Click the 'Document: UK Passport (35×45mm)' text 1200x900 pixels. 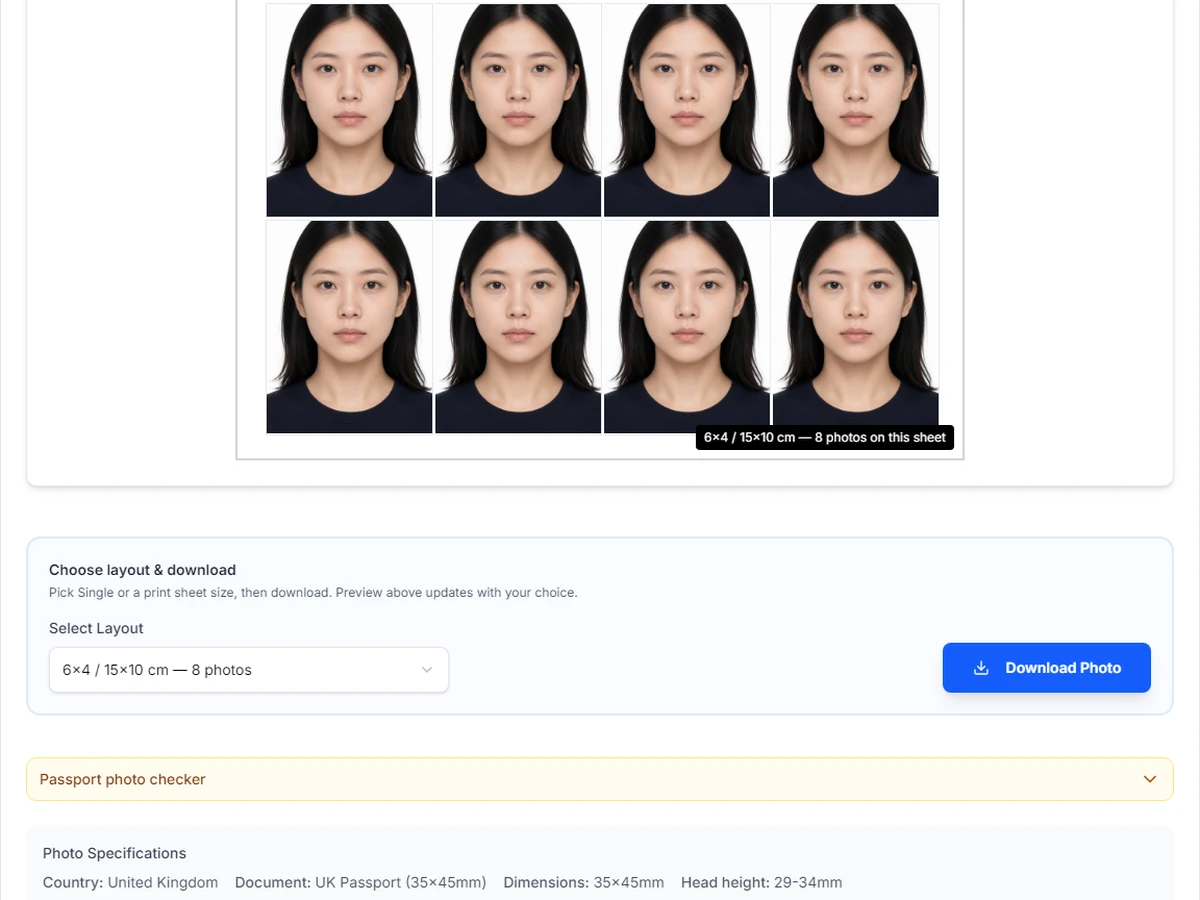click(361, 882)
